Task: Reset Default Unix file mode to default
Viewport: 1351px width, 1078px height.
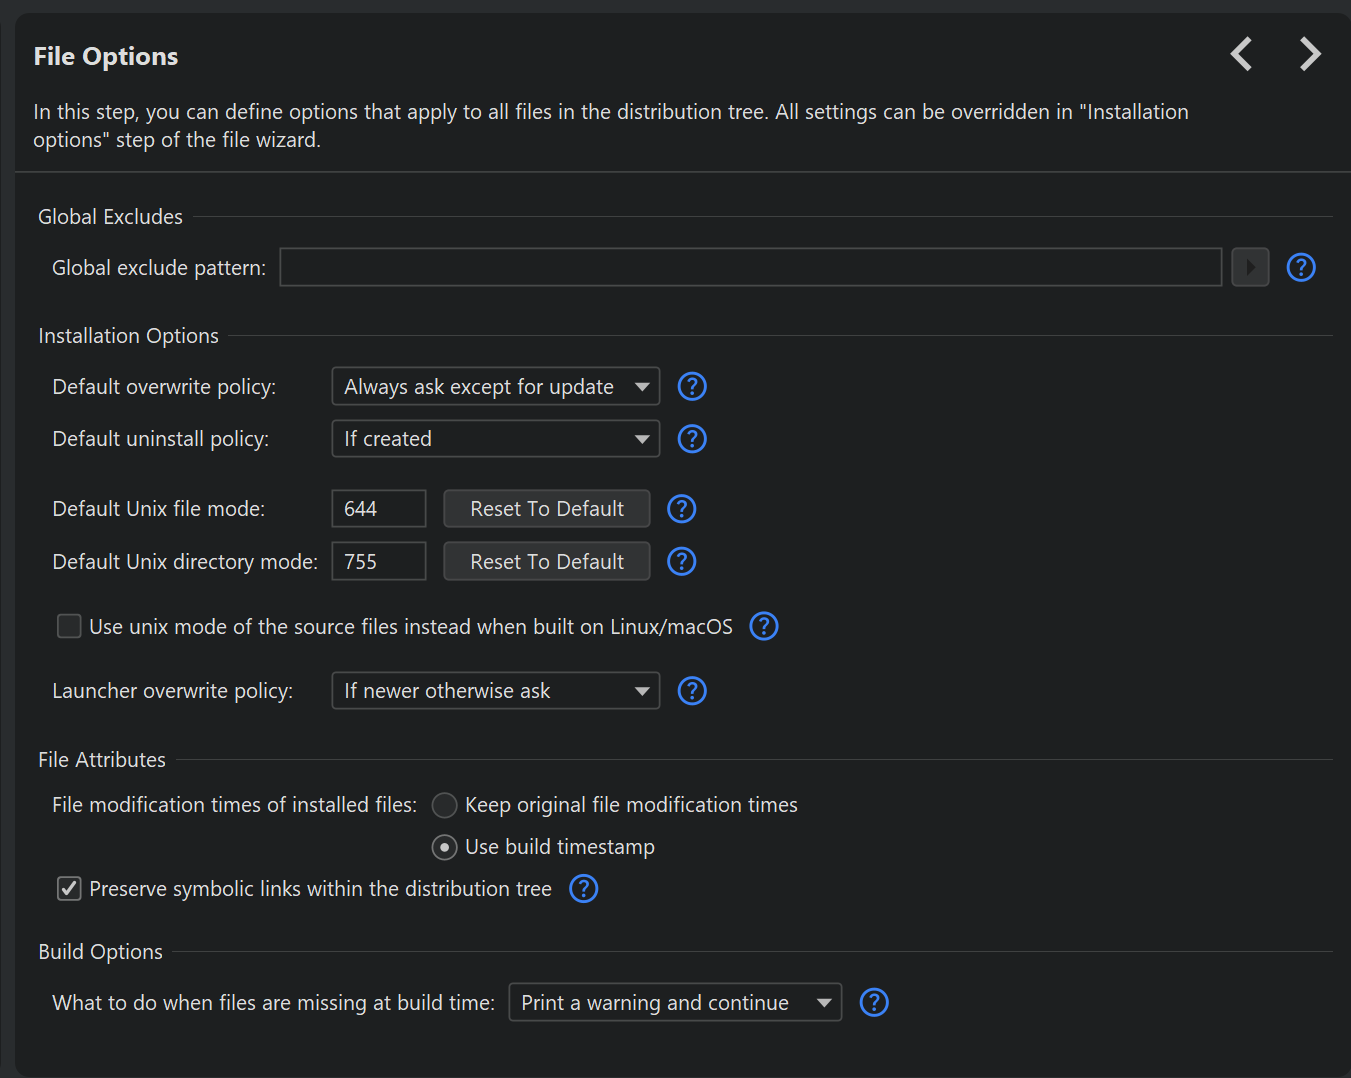Action: 547,509
